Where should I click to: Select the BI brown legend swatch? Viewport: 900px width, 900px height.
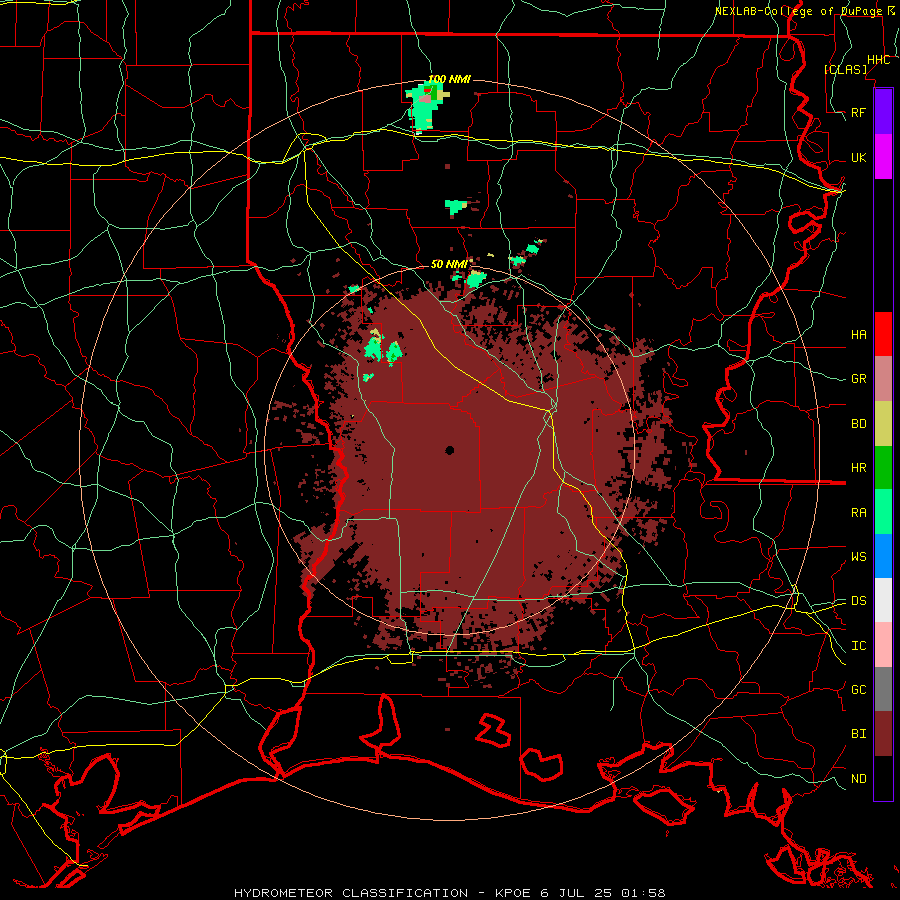(883, 734)
